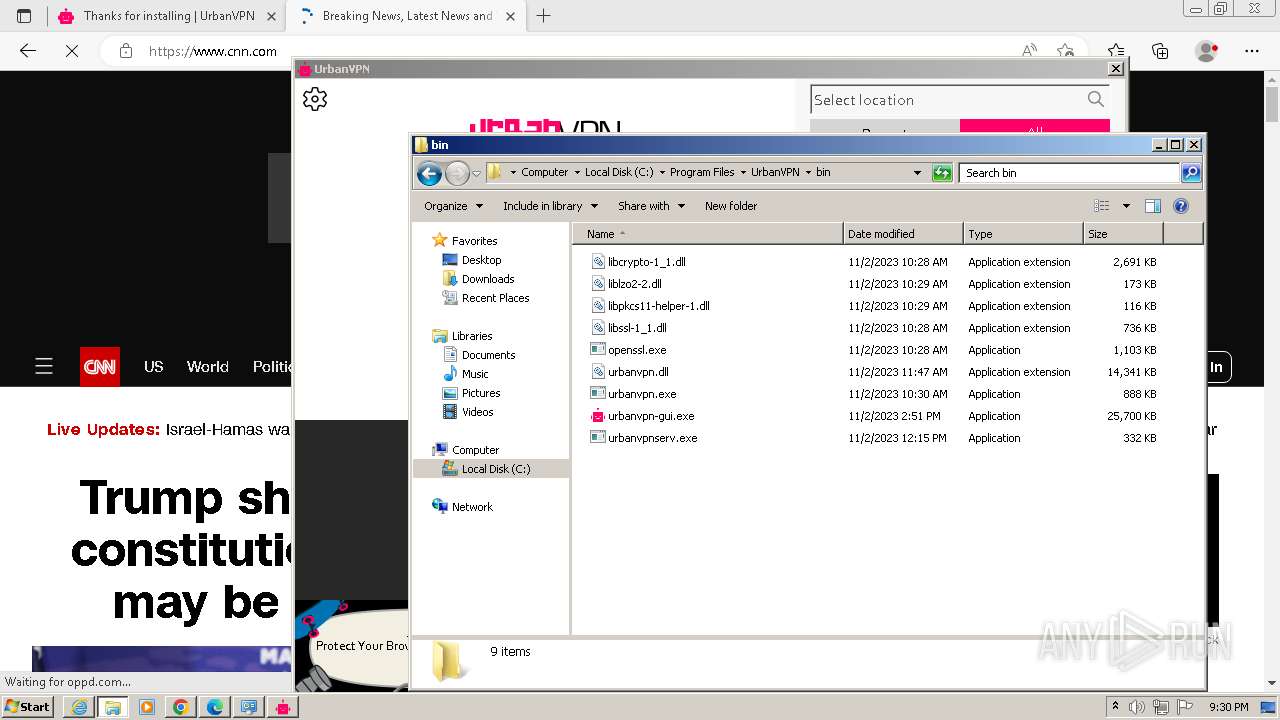Screen dimensions: 1280x720
Task: Click the Edge address bar URL
Action: (213, 51)
